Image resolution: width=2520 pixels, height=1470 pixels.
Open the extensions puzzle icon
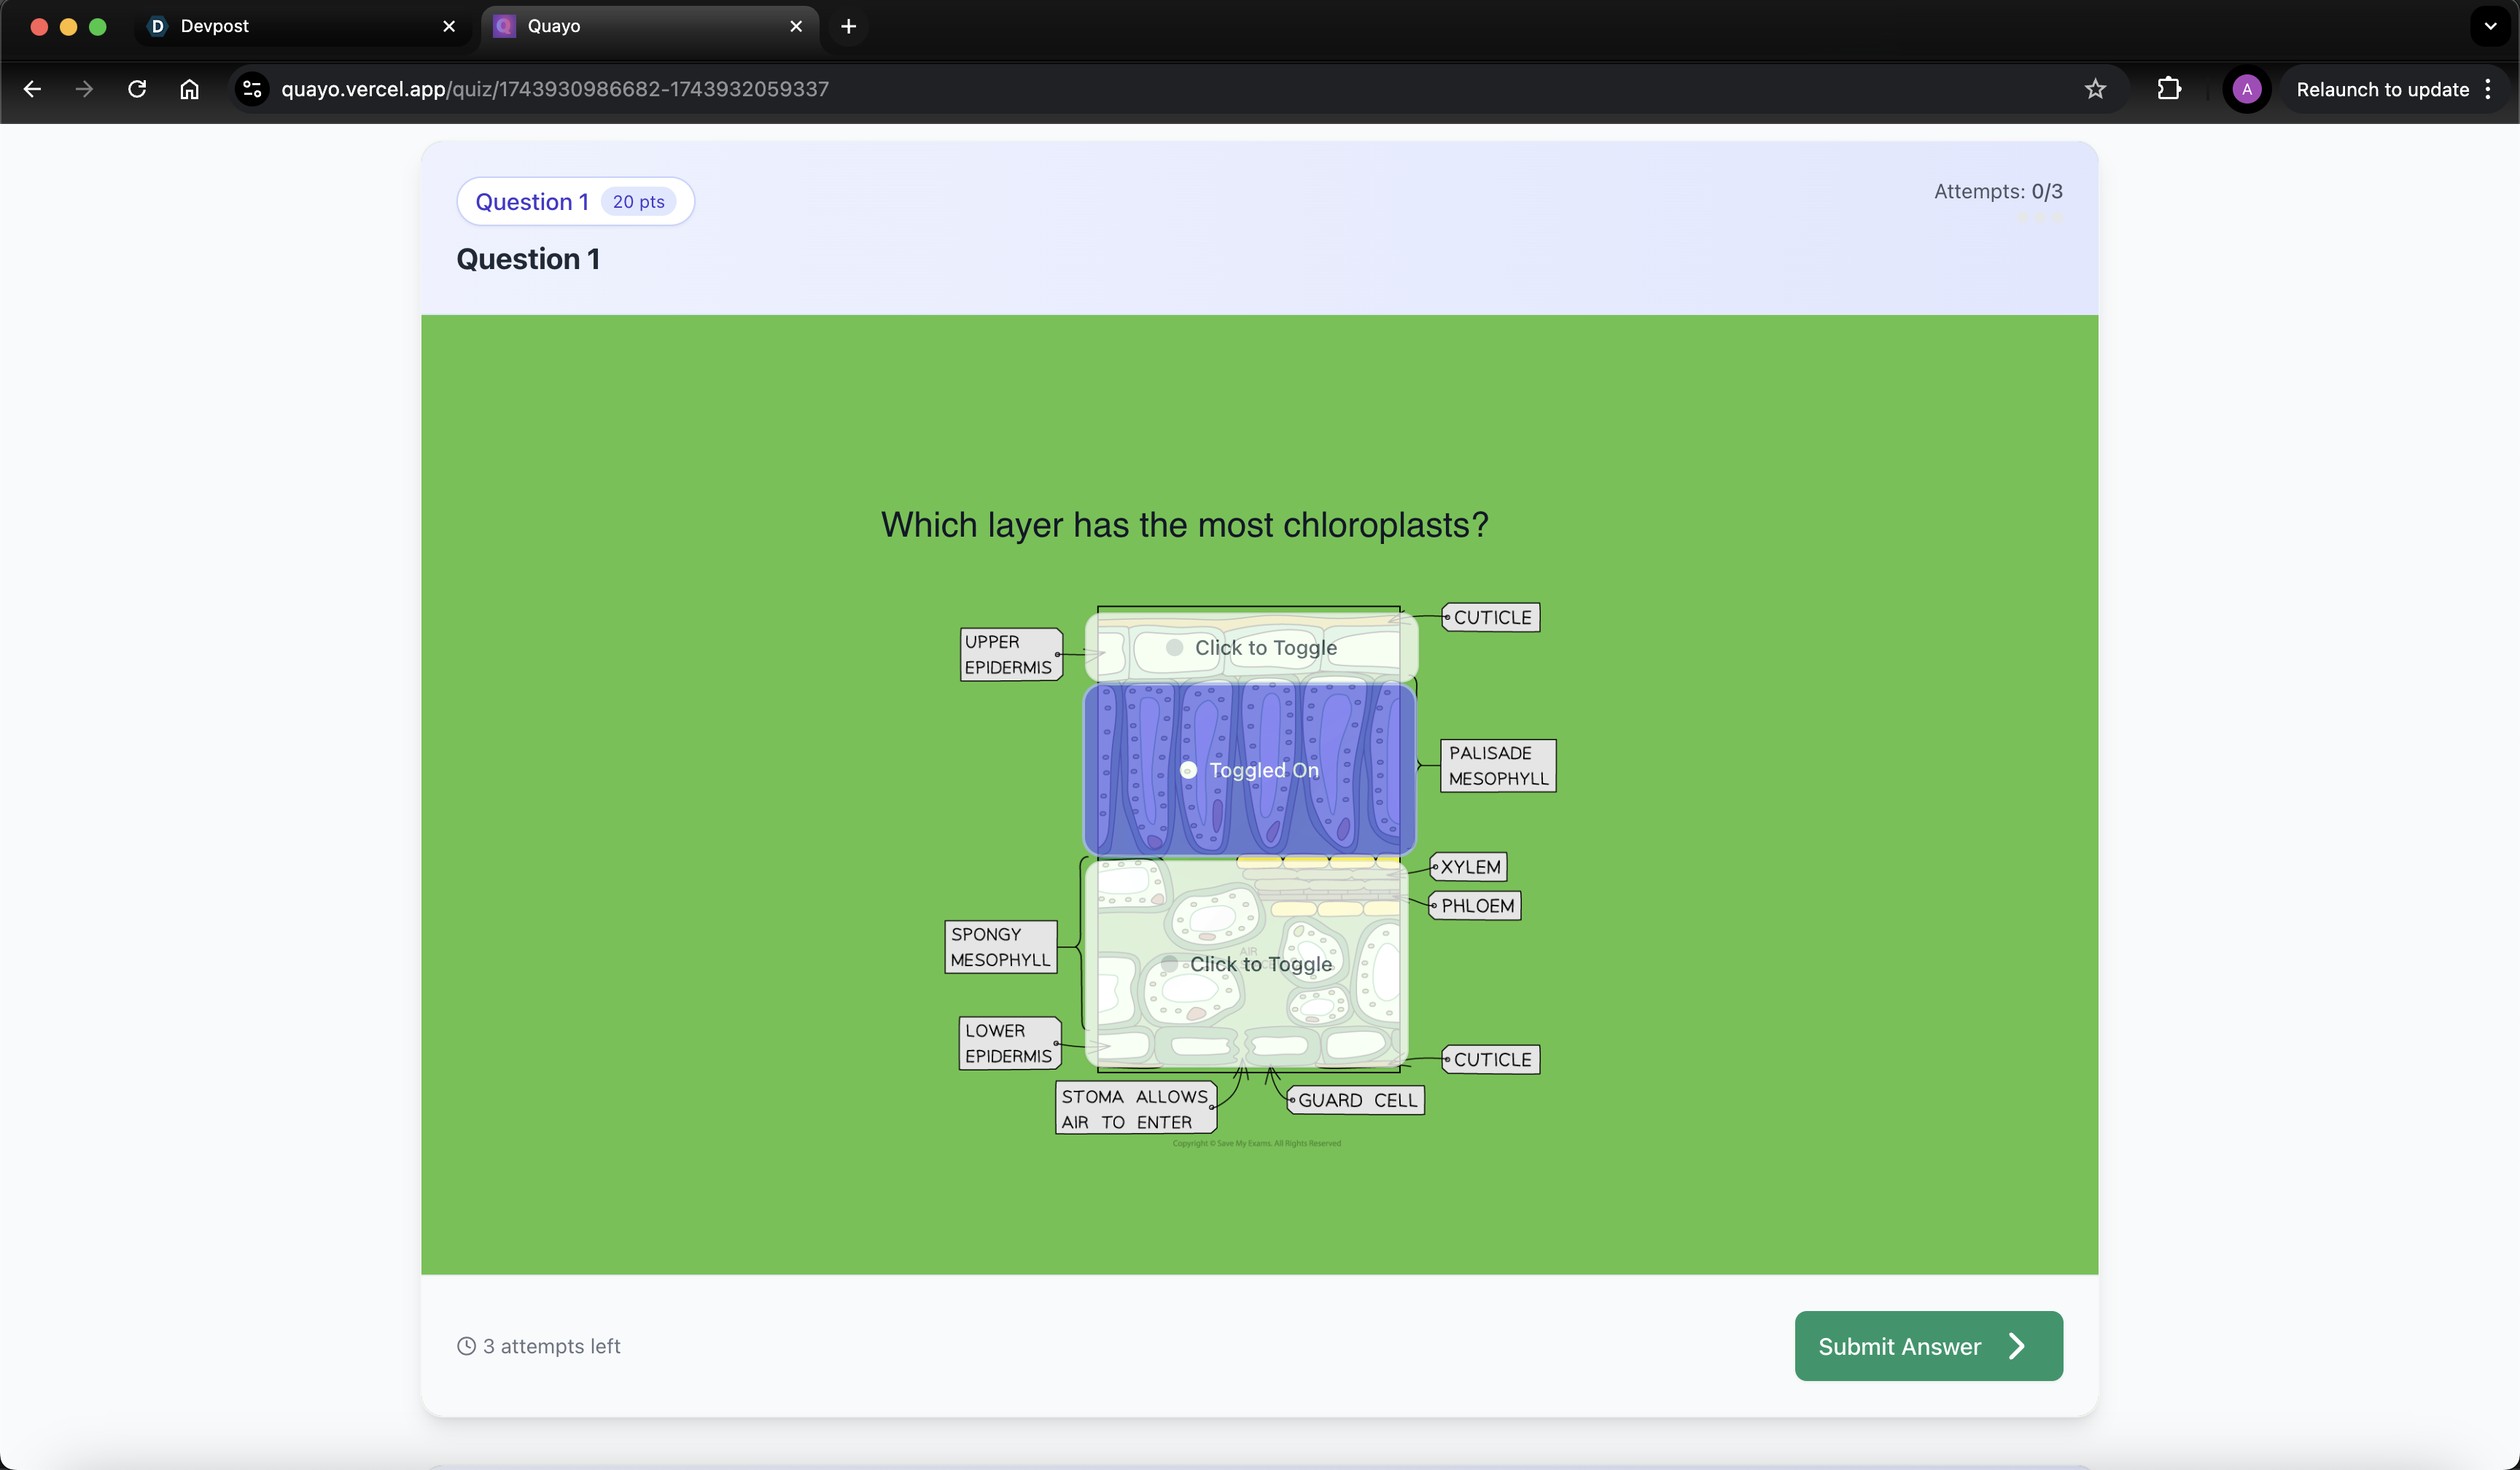pos(2168,89)
